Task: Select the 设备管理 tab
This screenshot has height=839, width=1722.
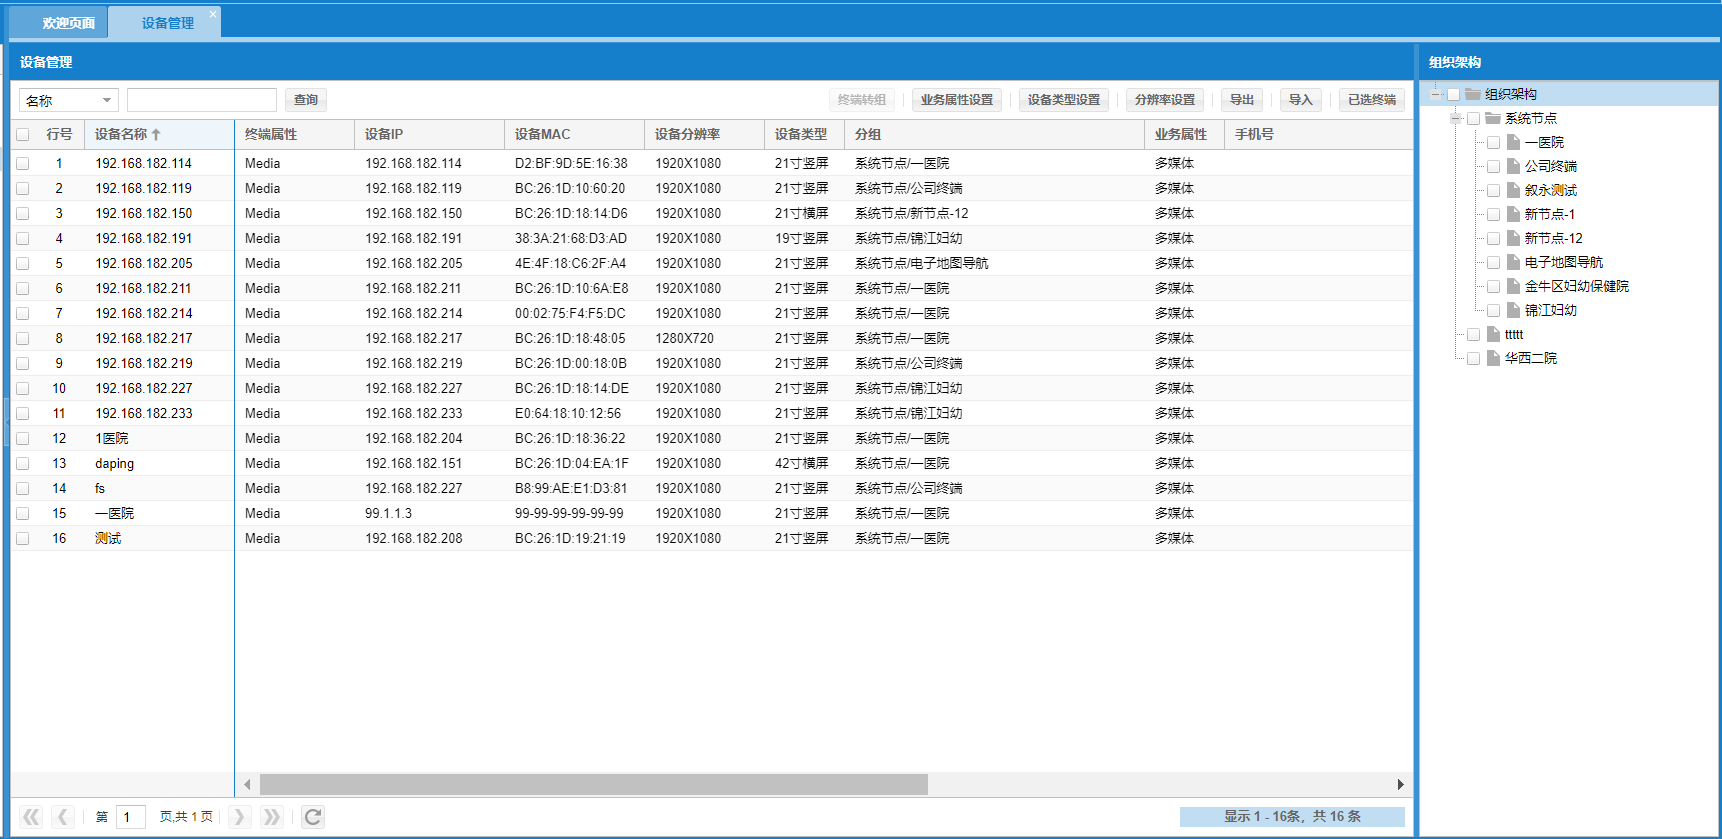Action: pos(167,23)
